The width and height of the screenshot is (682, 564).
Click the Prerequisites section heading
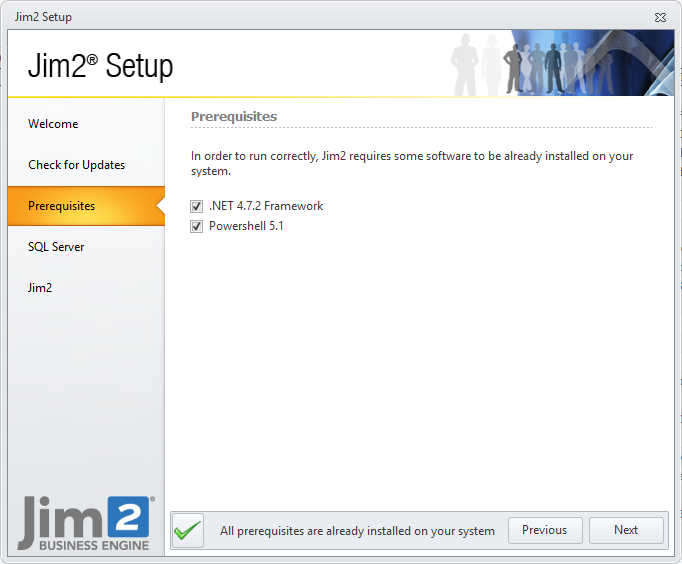234,117
